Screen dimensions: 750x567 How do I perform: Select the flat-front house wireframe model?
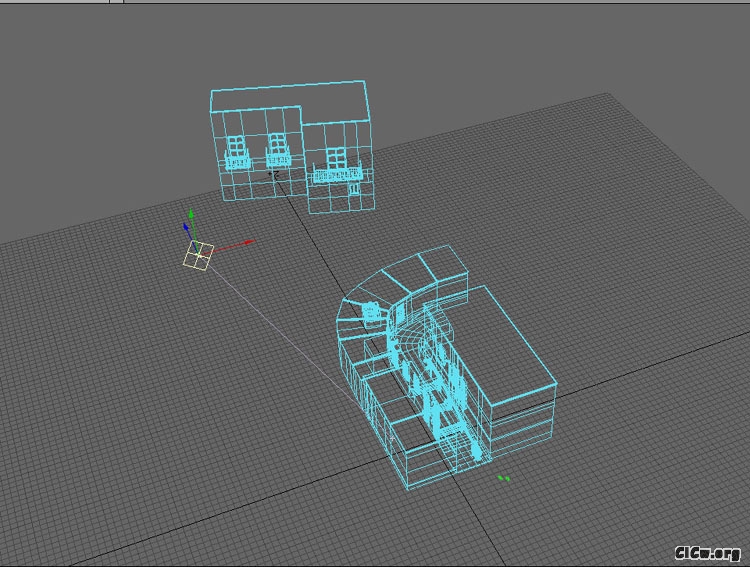[x=291, y=147]
